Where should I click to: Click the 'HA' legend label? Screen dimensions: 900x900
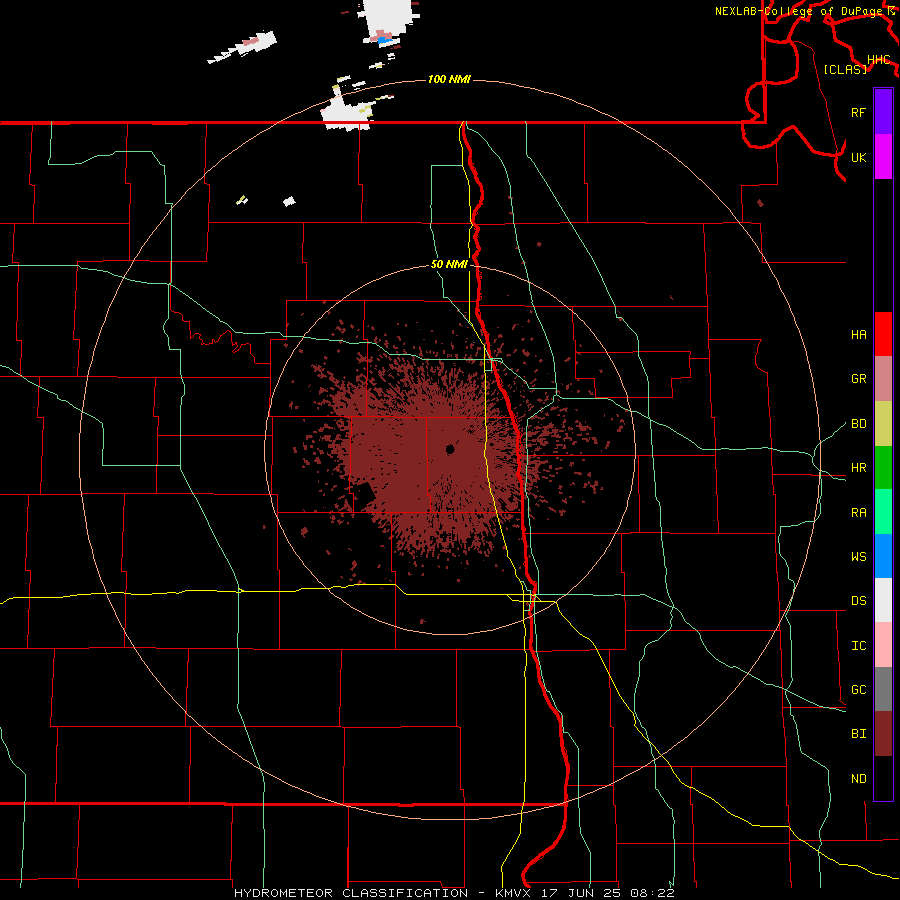(858, 335)
